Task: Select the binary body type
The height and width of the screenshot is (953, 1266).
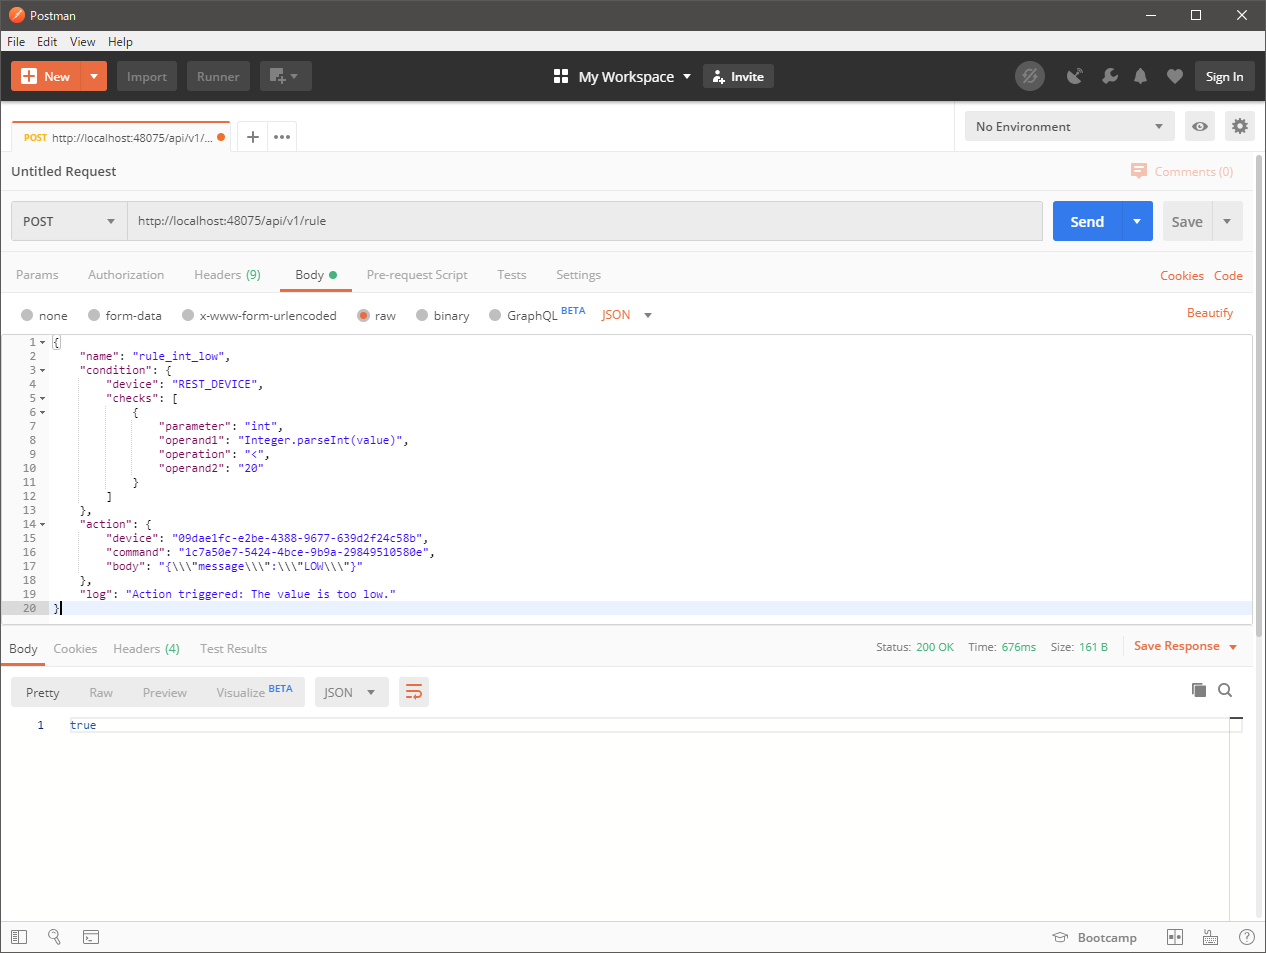Action: coord(423,315)
